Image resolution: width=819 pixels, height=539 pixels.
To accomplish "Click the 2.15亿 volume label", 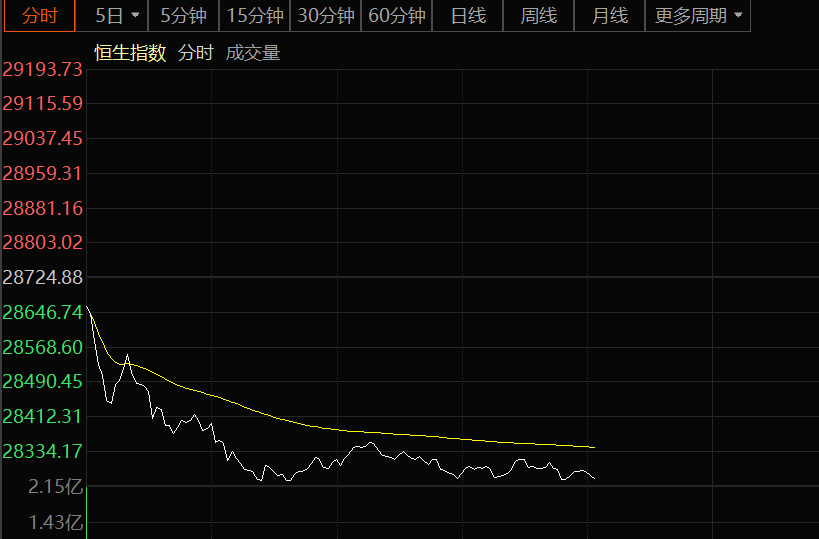I will click(x=55, y=487).
